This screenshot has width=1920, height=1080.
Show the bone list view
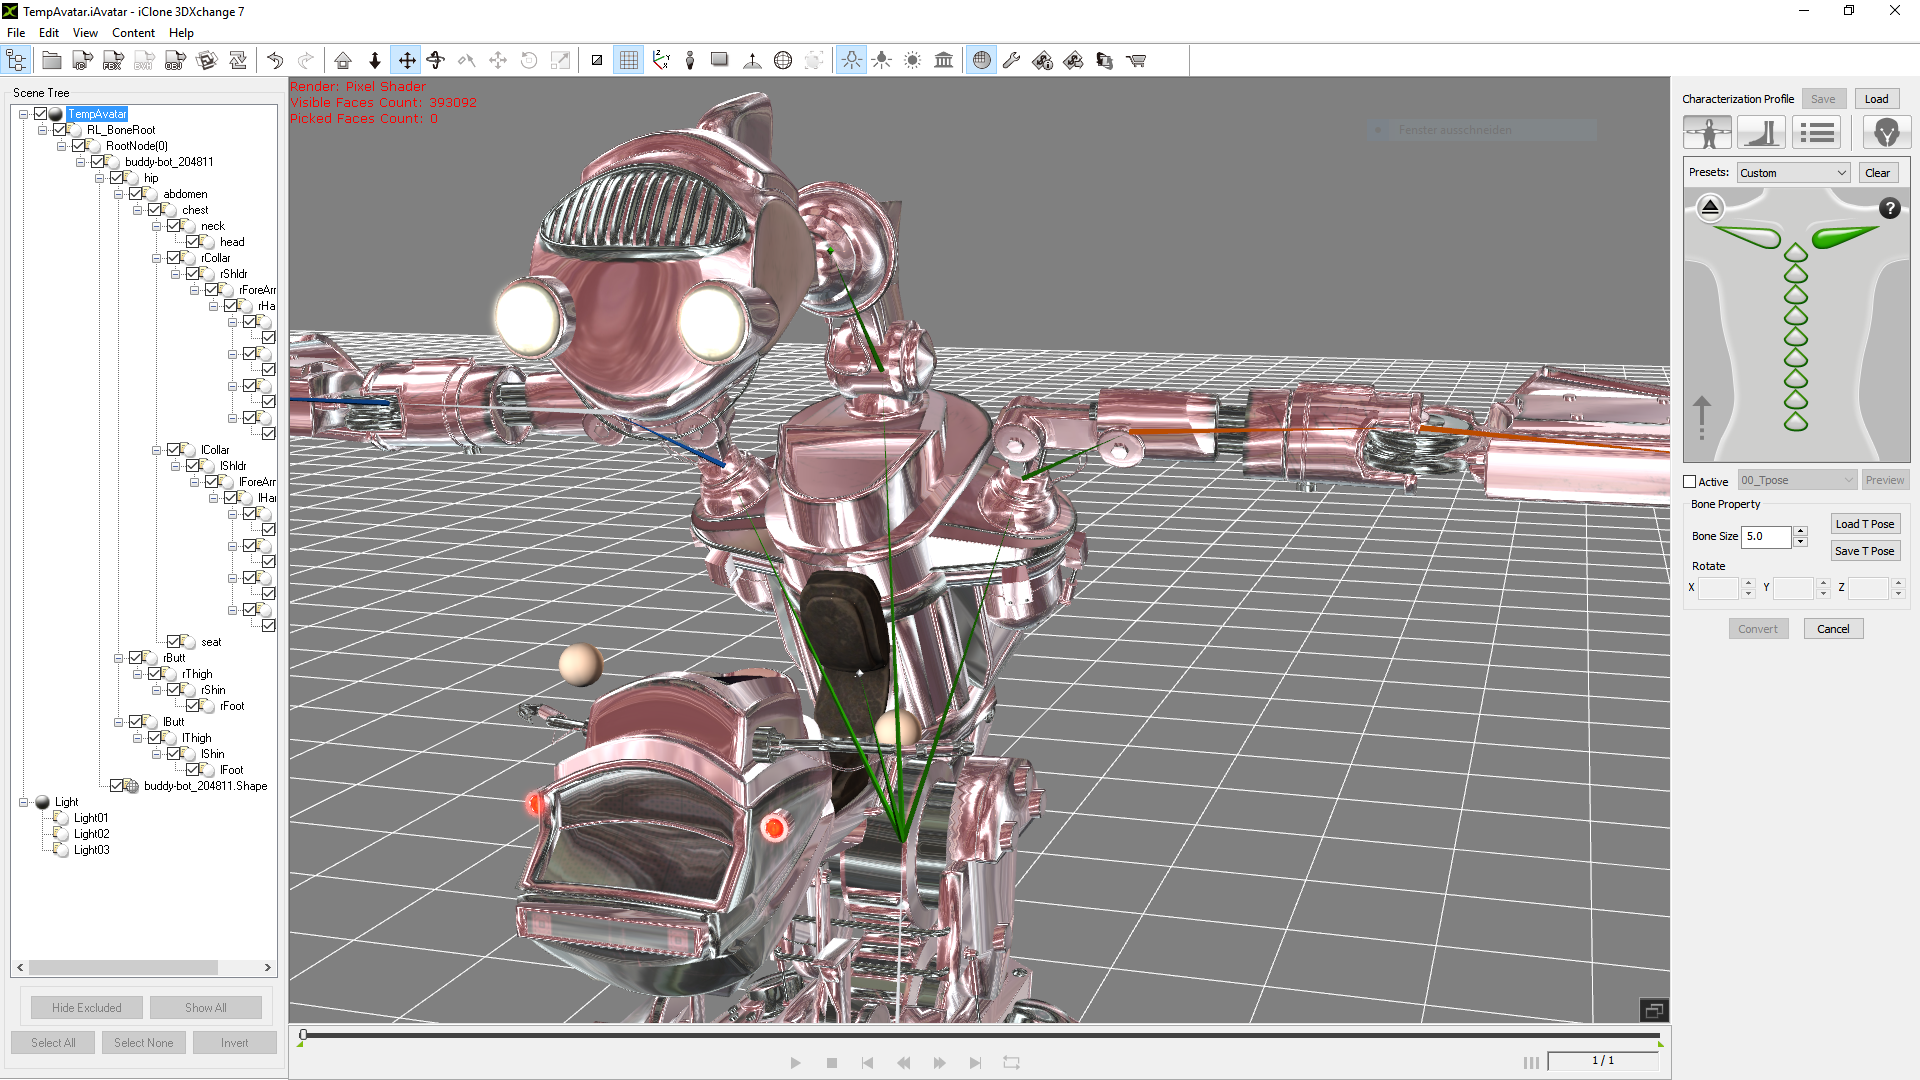[x=1816, y=132]
